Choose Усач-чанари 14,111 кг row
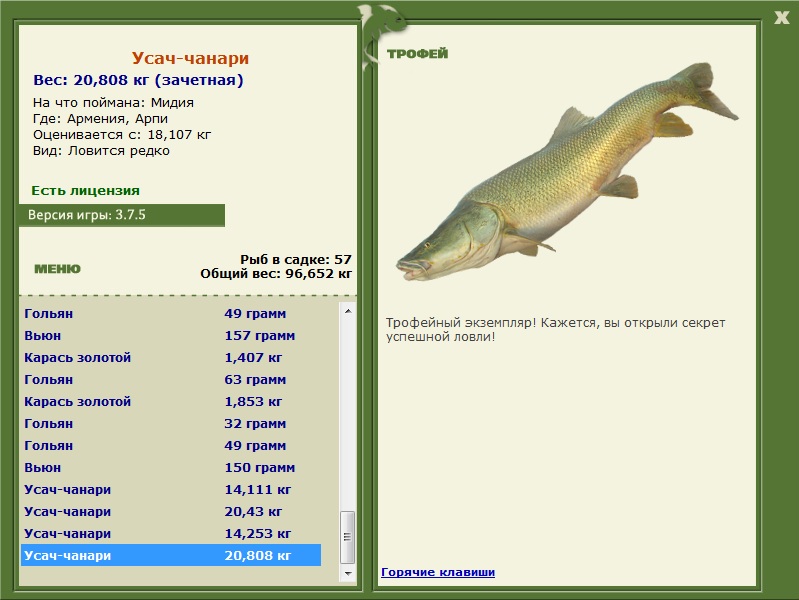799x600 pixels. click(170, 490)
